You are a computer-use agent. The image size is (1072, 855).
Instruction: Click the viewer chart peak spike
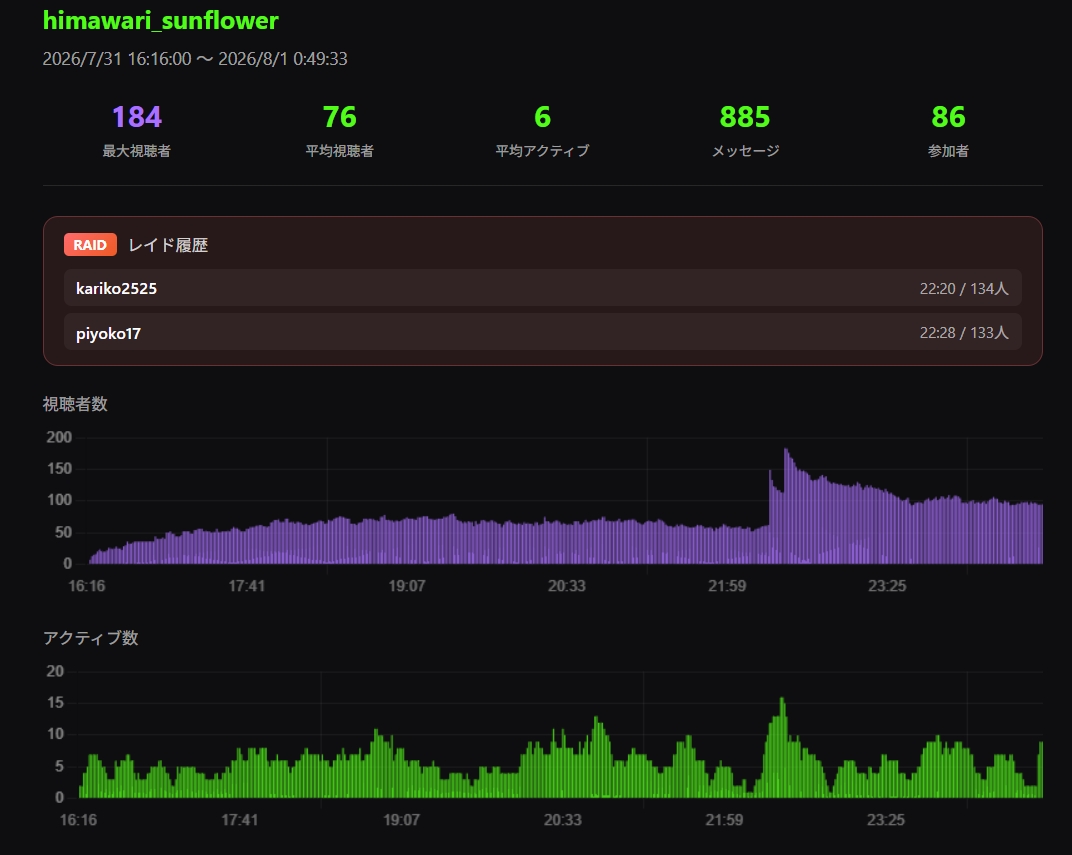(786, 452)
